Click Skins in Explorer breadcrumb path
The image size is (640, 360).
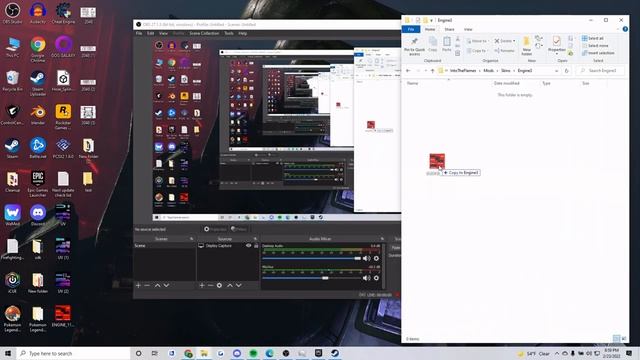click(506, 71)
